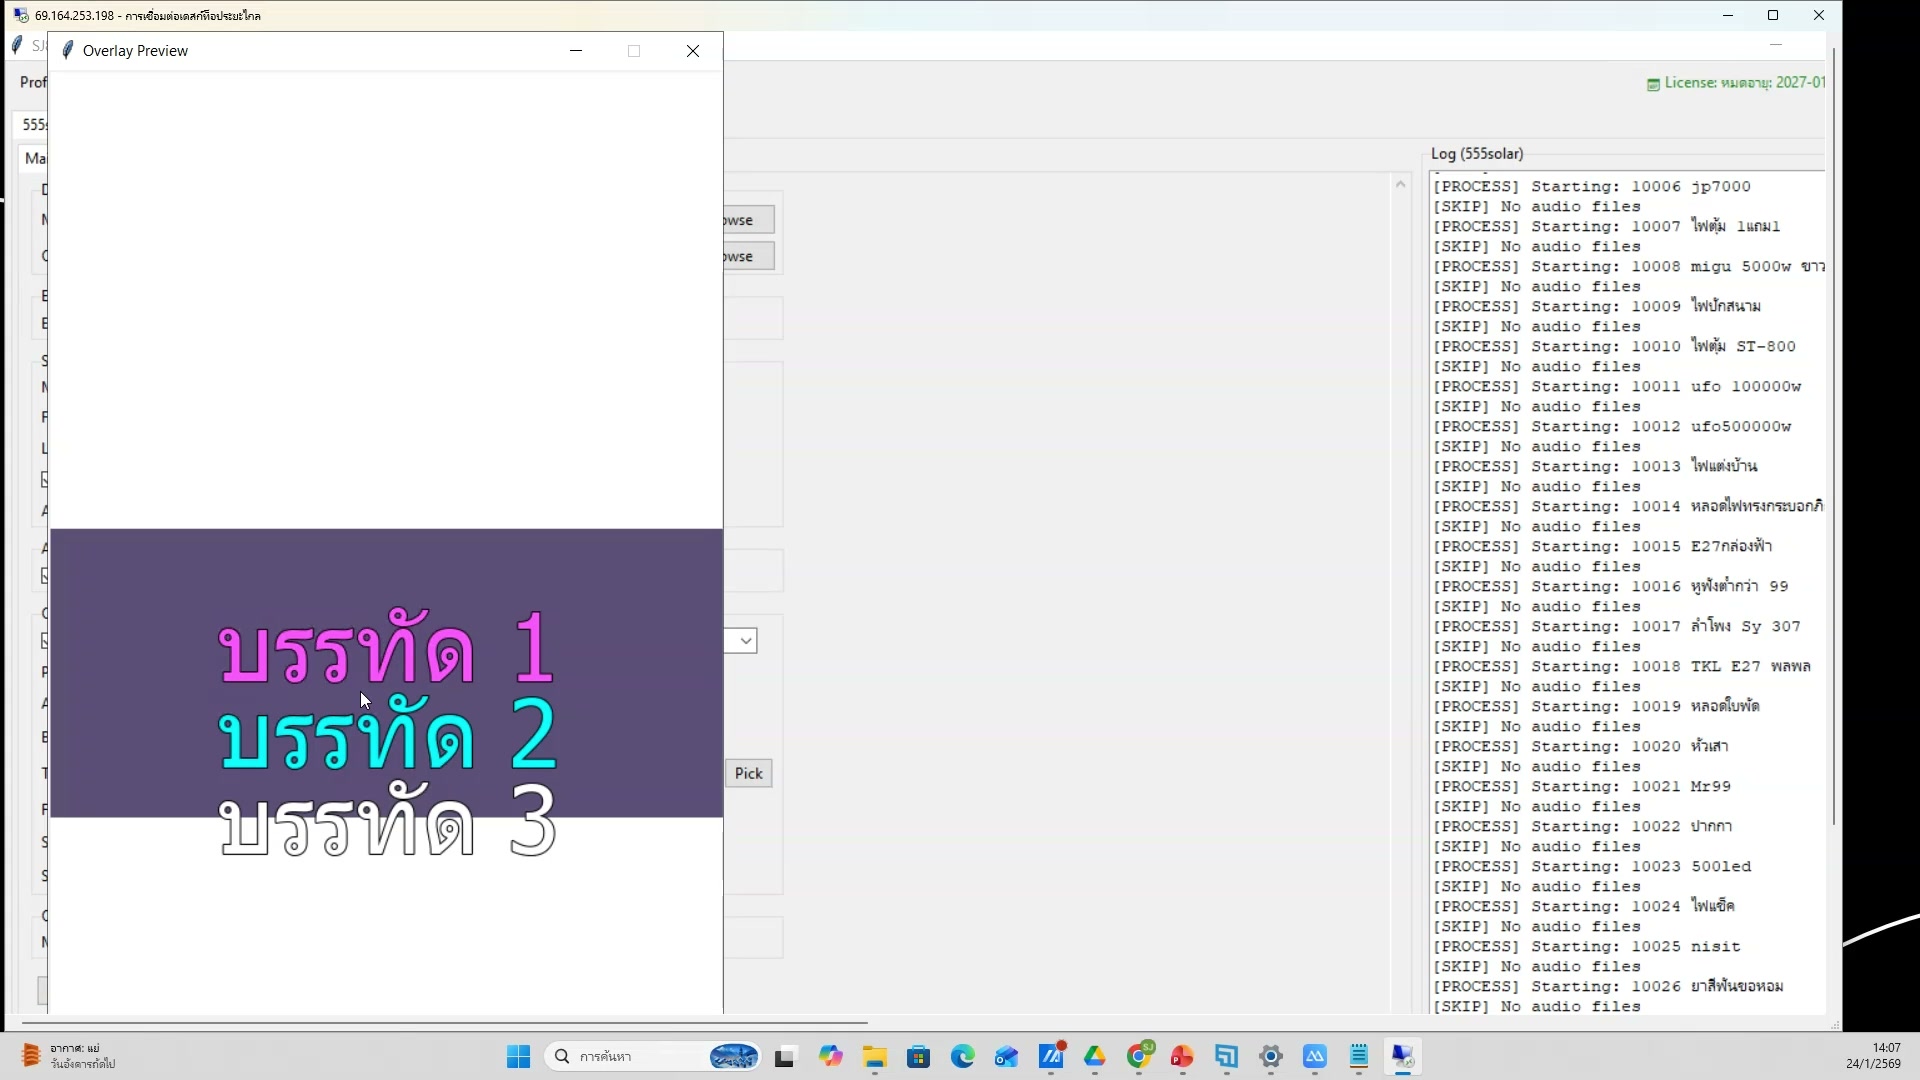Click the green License expiry card icon

pos(1654,83)
